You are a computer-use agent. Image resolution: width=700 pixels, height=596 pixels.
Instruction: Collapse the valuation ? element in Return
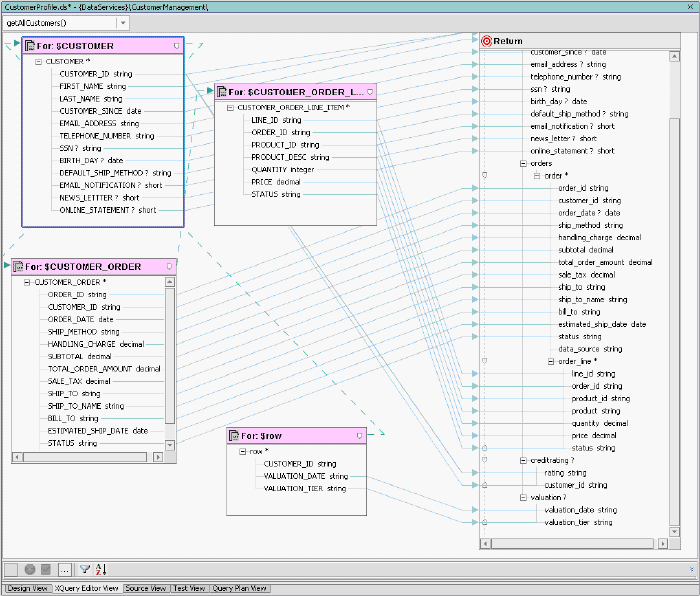(523, 497)
